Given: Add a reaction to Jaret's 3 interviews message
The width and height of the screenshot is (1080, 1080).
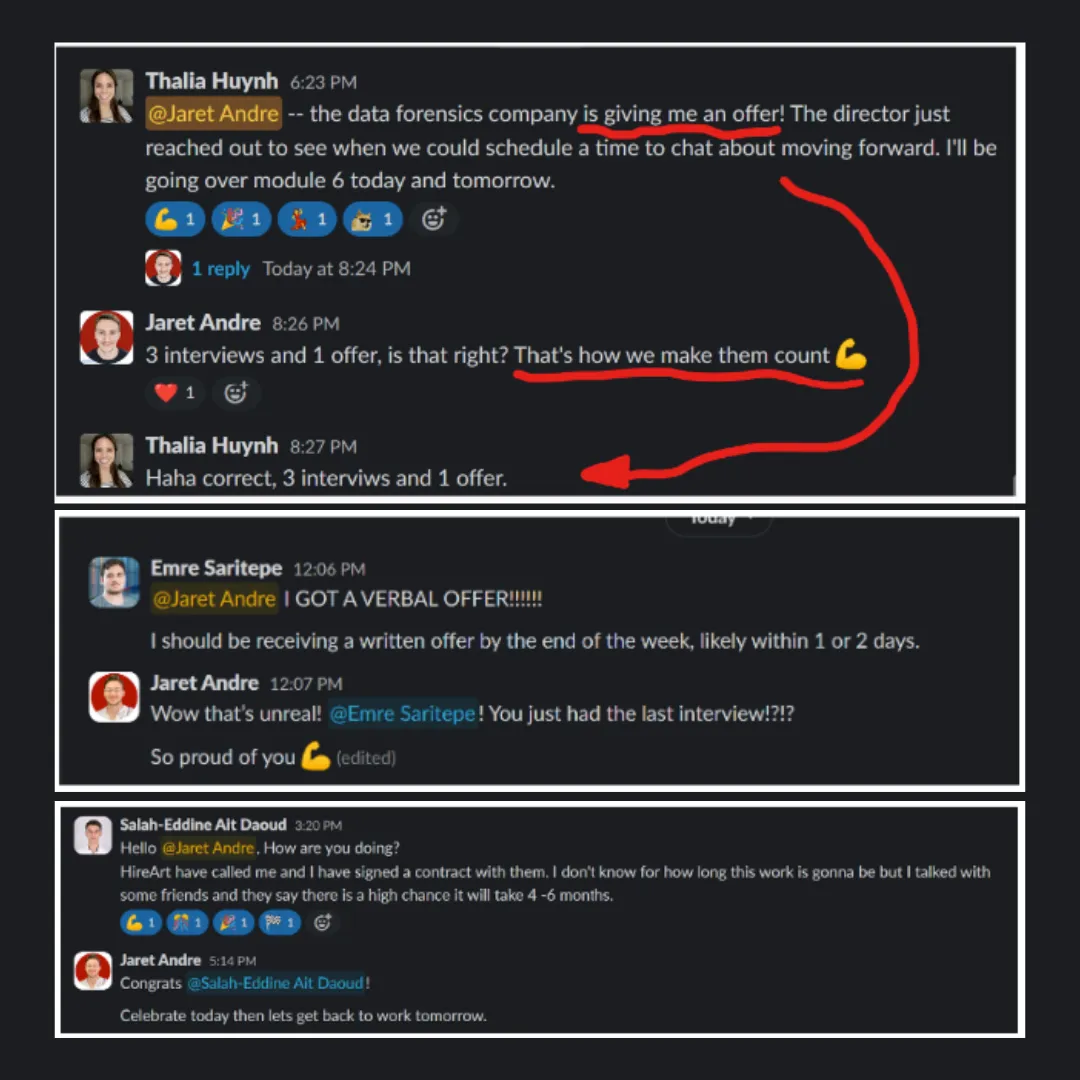Looking at the screenshot, I should pos(236,393).
